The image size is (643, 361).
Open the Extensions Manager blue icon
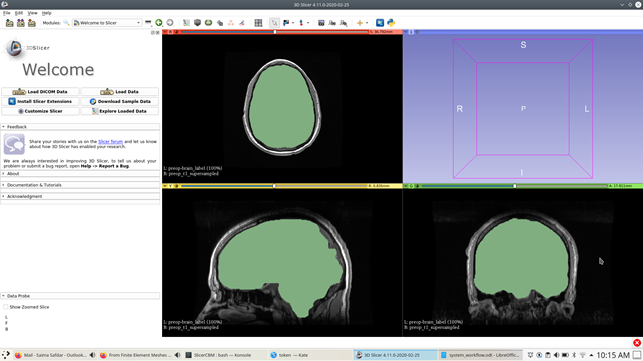click(380, 23)
